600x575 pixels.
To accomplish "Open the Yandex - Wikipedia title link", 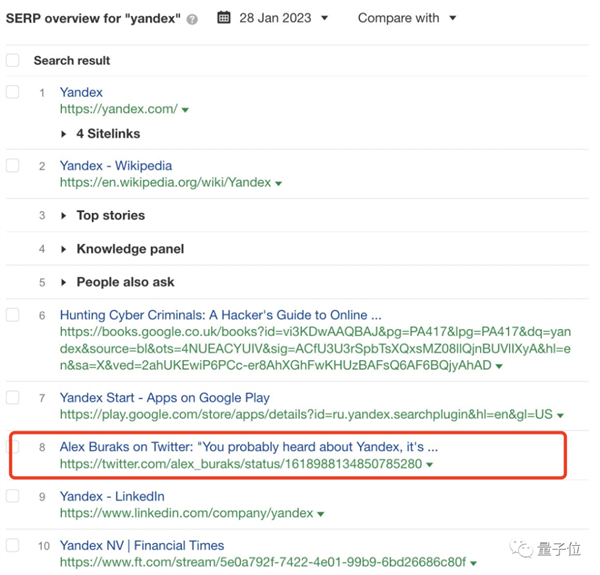I will coord(116,166).
